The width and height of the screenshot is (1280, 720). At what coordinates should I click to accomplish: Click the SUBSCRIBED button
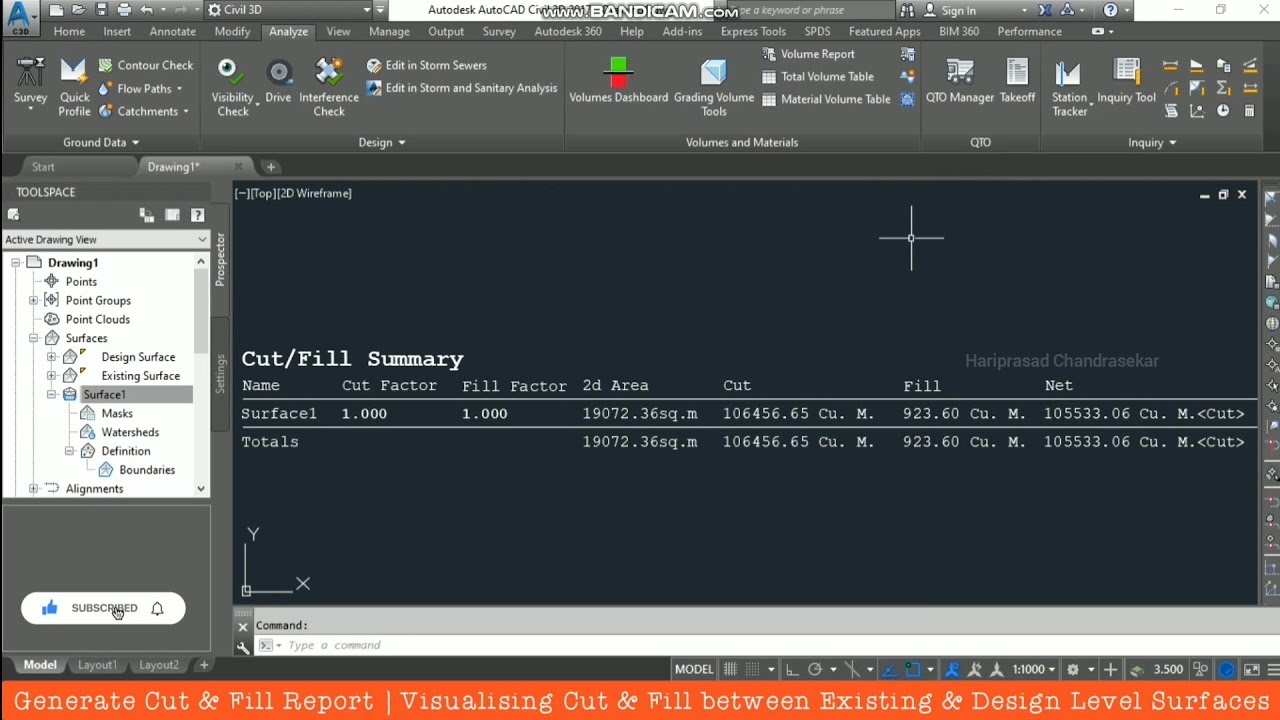(104, 608)
